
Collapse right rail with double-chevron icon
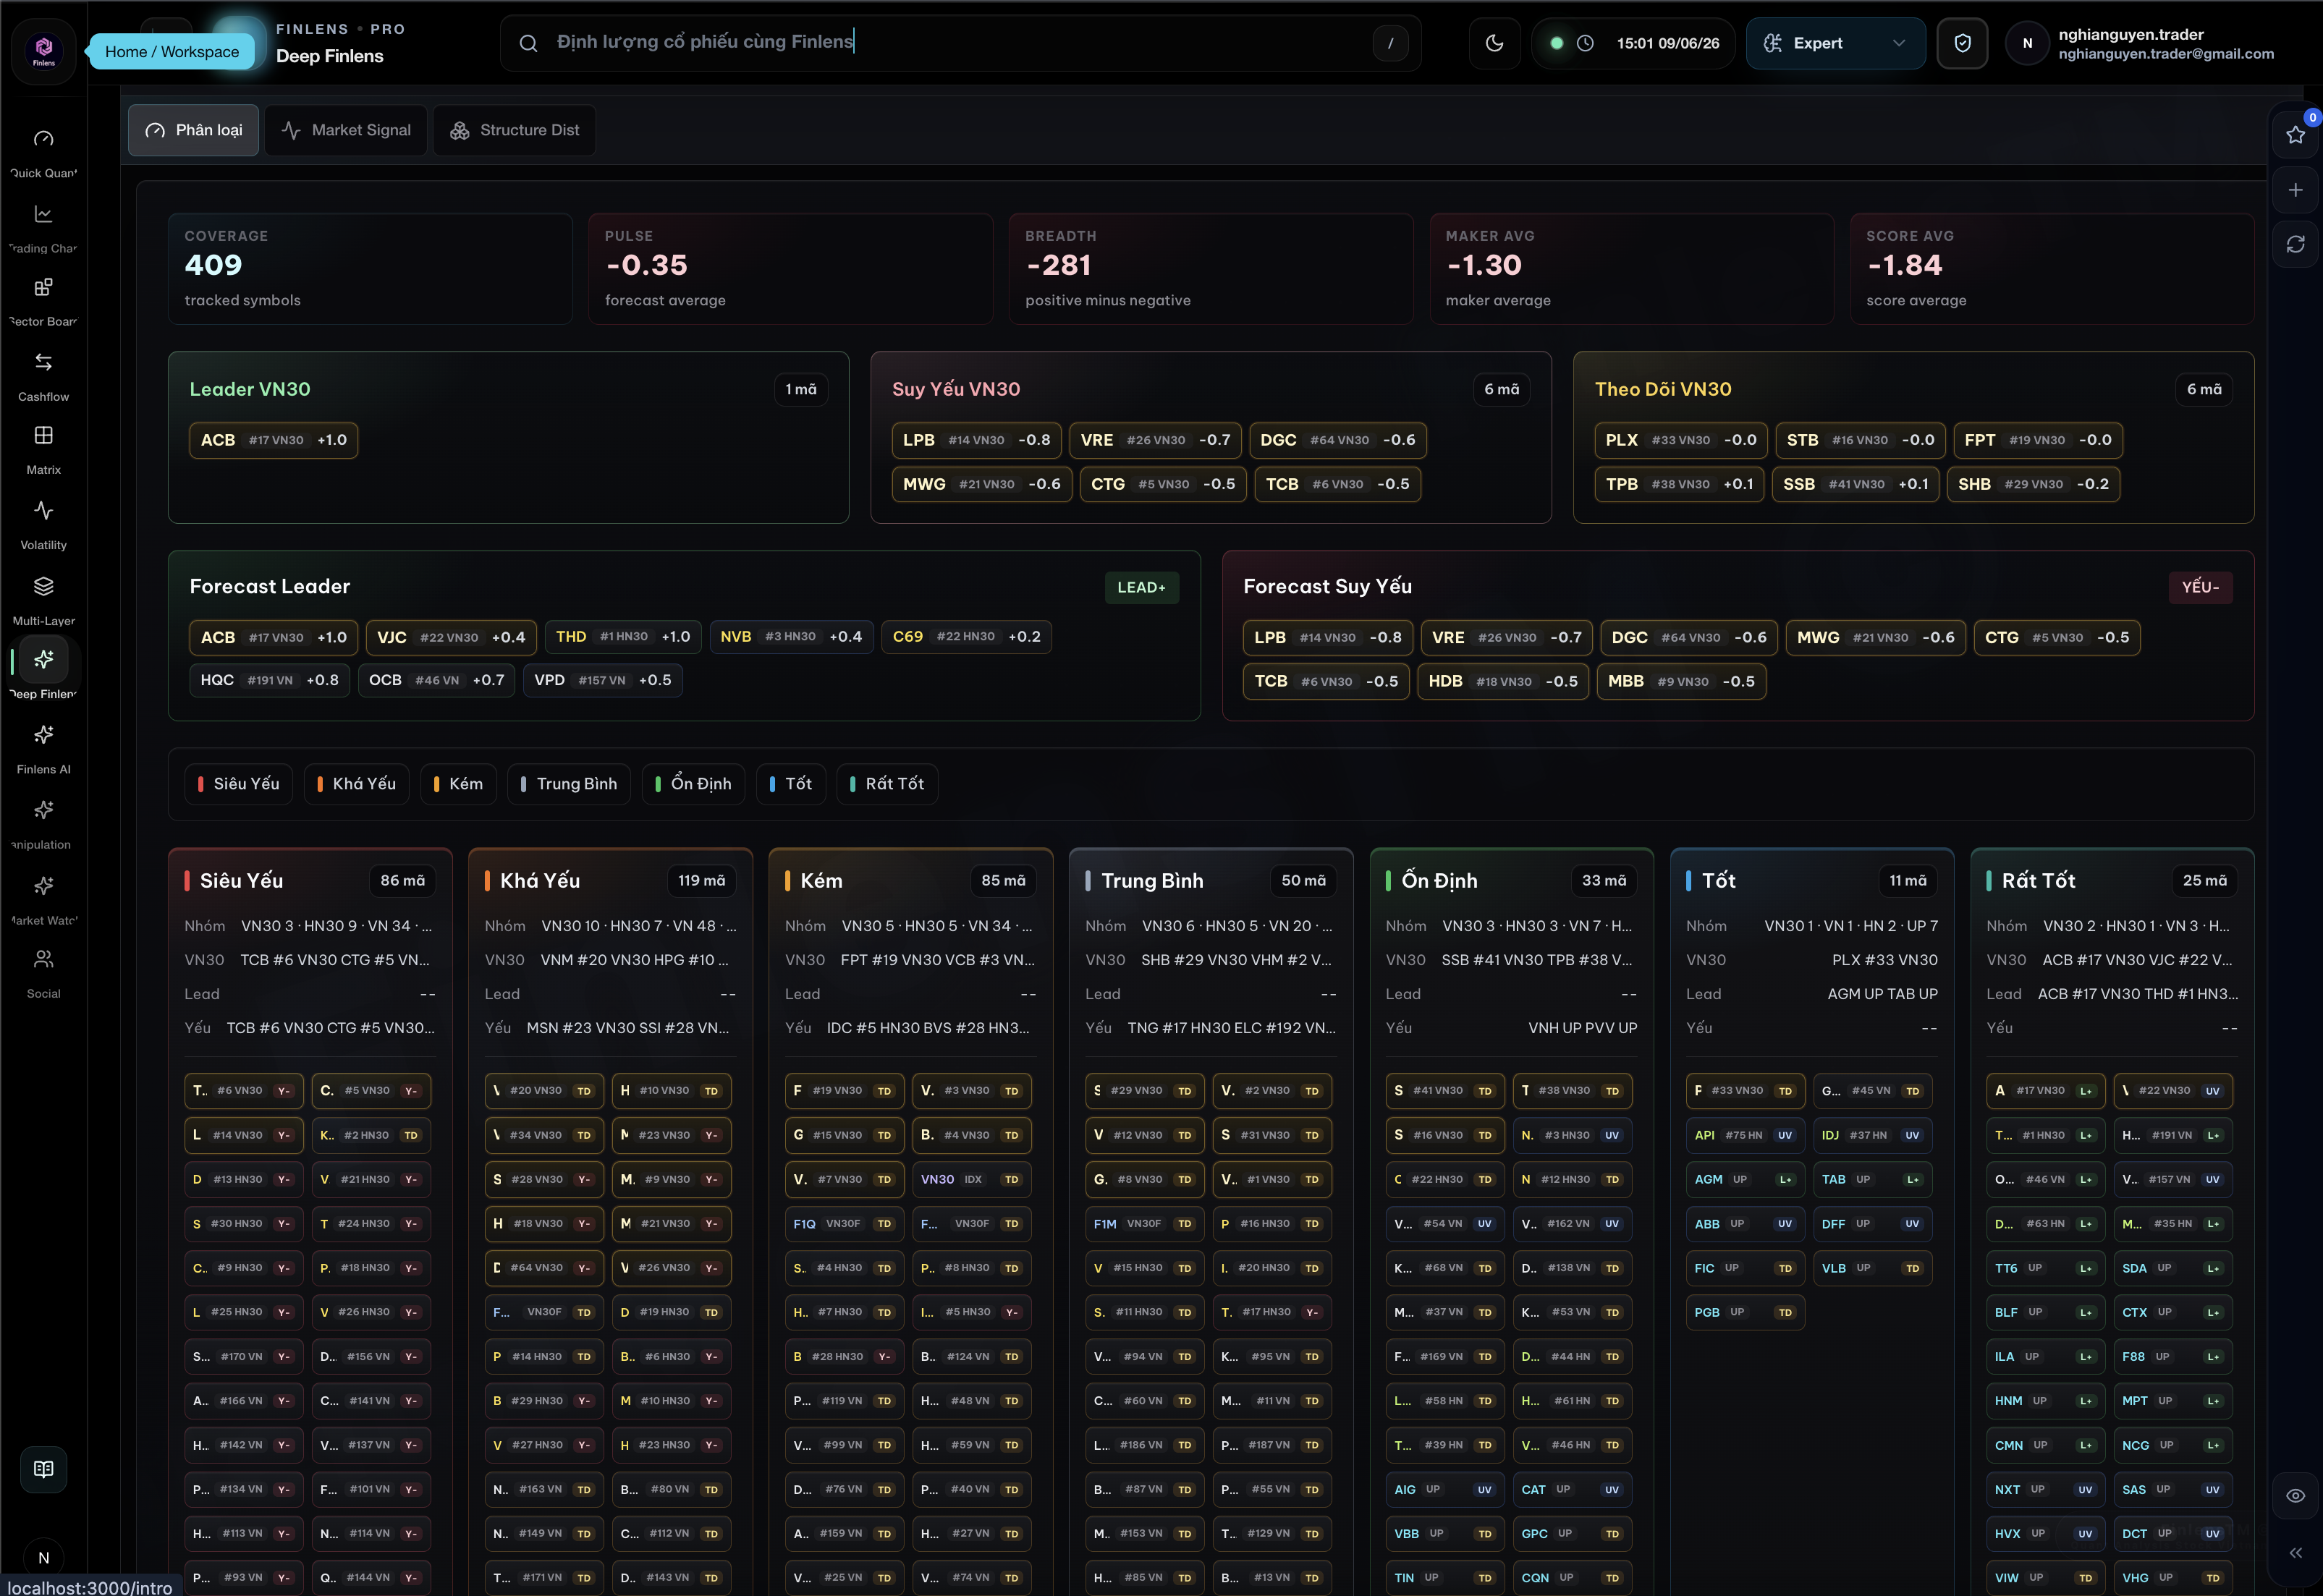coord(2295,1552)
